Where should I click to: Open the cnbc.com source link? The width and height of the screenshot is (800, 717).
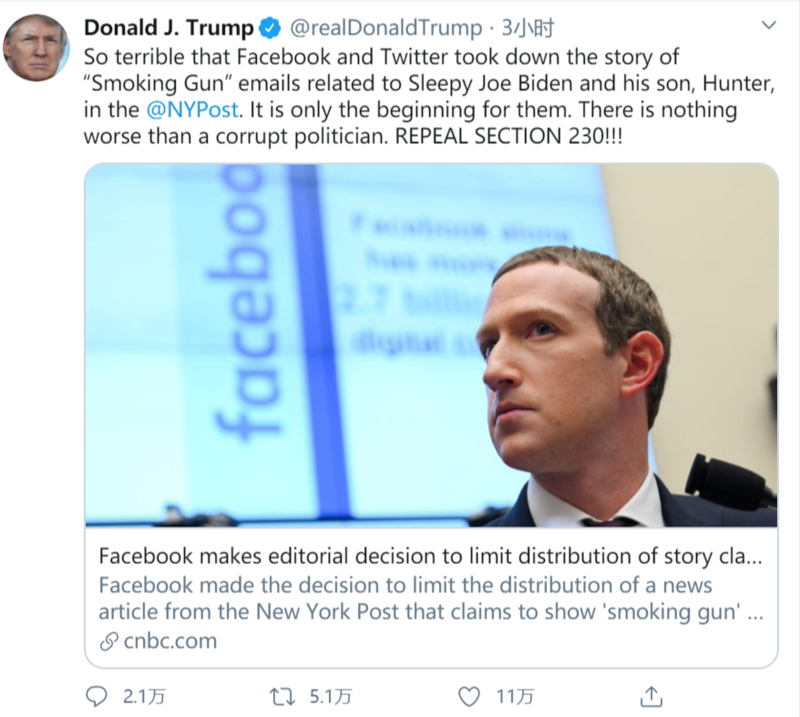[x=170, y=641]
